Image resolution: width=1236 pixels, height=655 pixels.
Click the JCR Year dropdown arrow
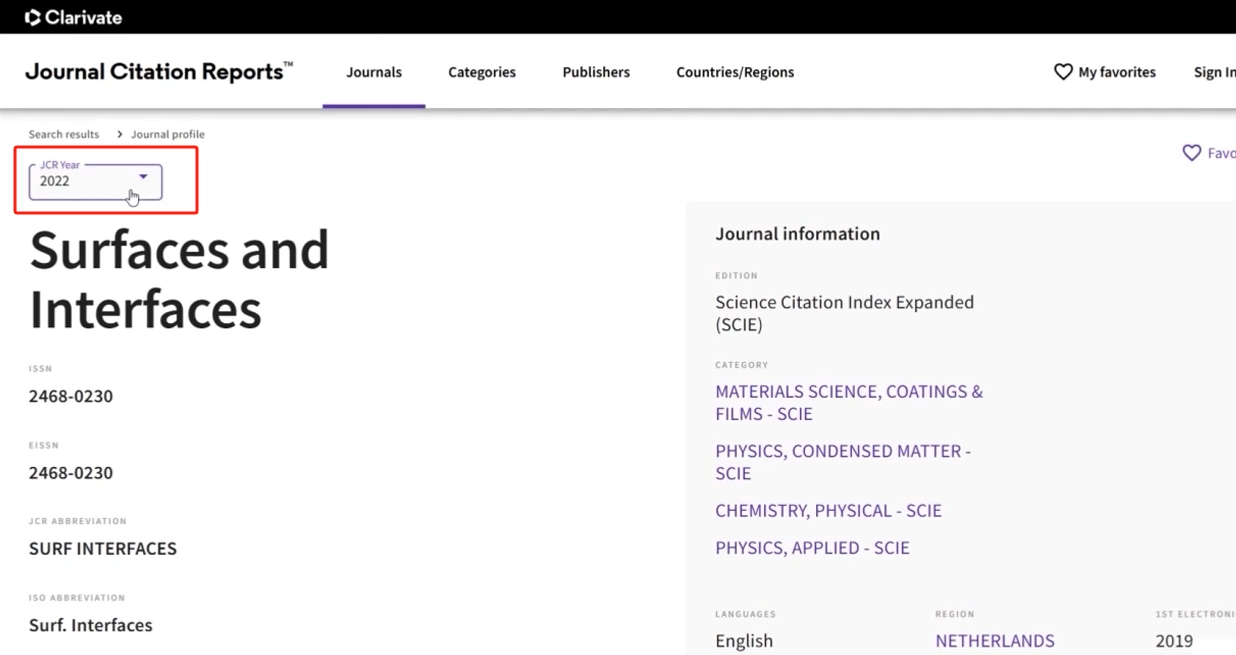click(x=143, y=177)
